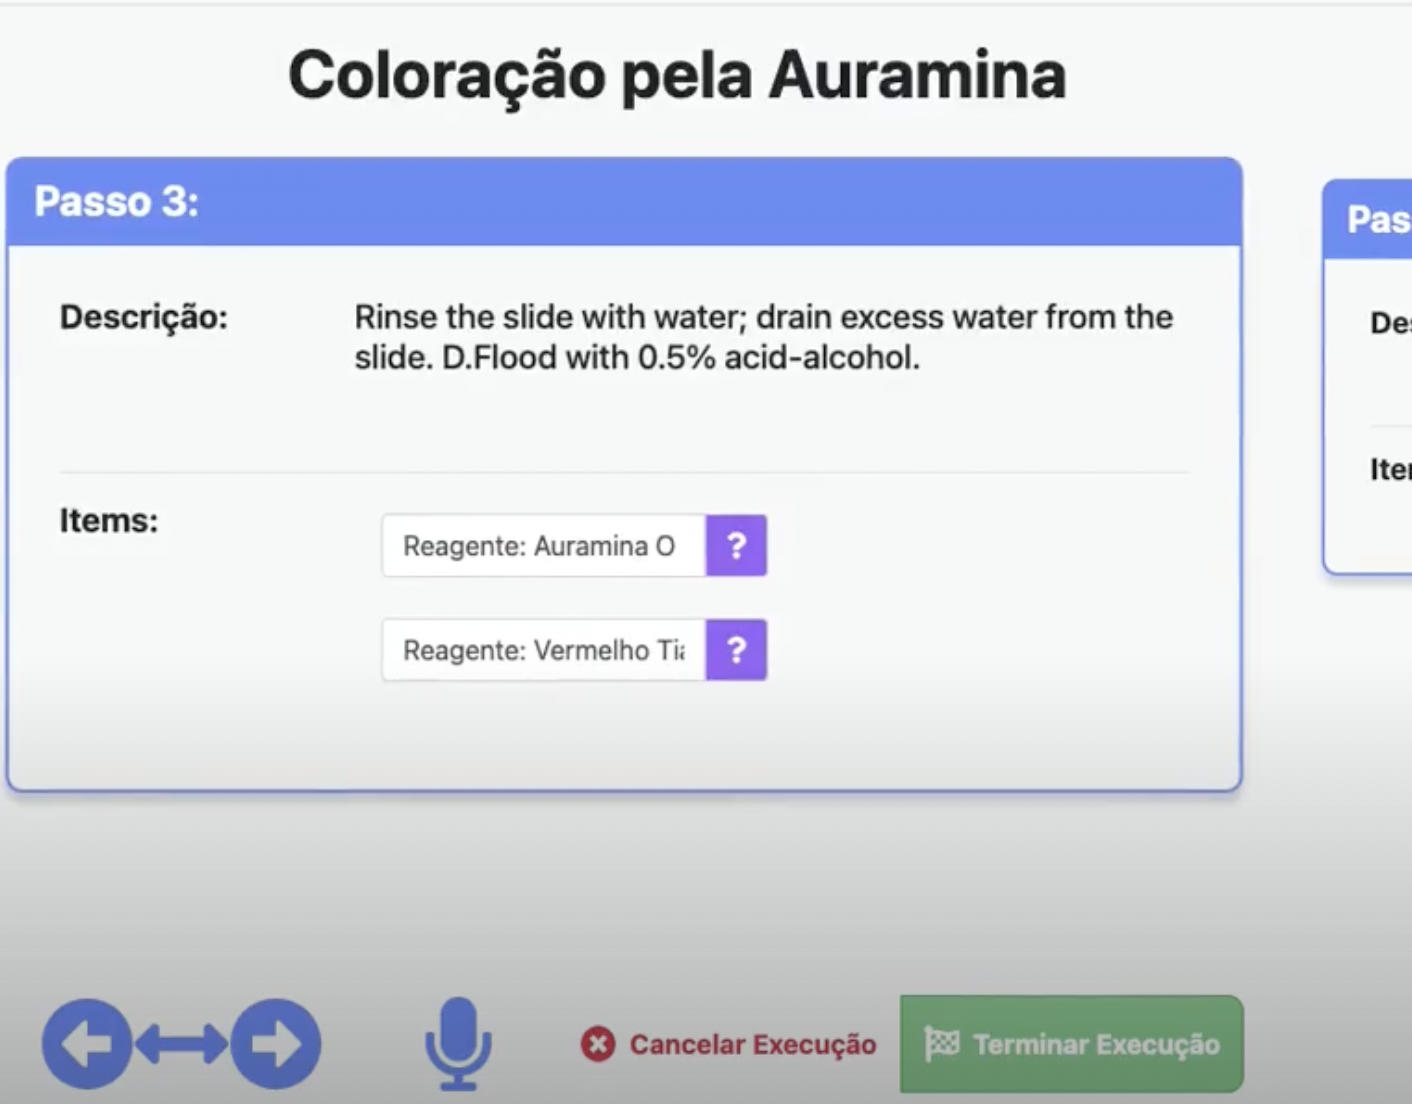Click the step description text about rinsing
Image resolution: width=1412 pixels, height=1104 pixels.
(x=763, y=337)
